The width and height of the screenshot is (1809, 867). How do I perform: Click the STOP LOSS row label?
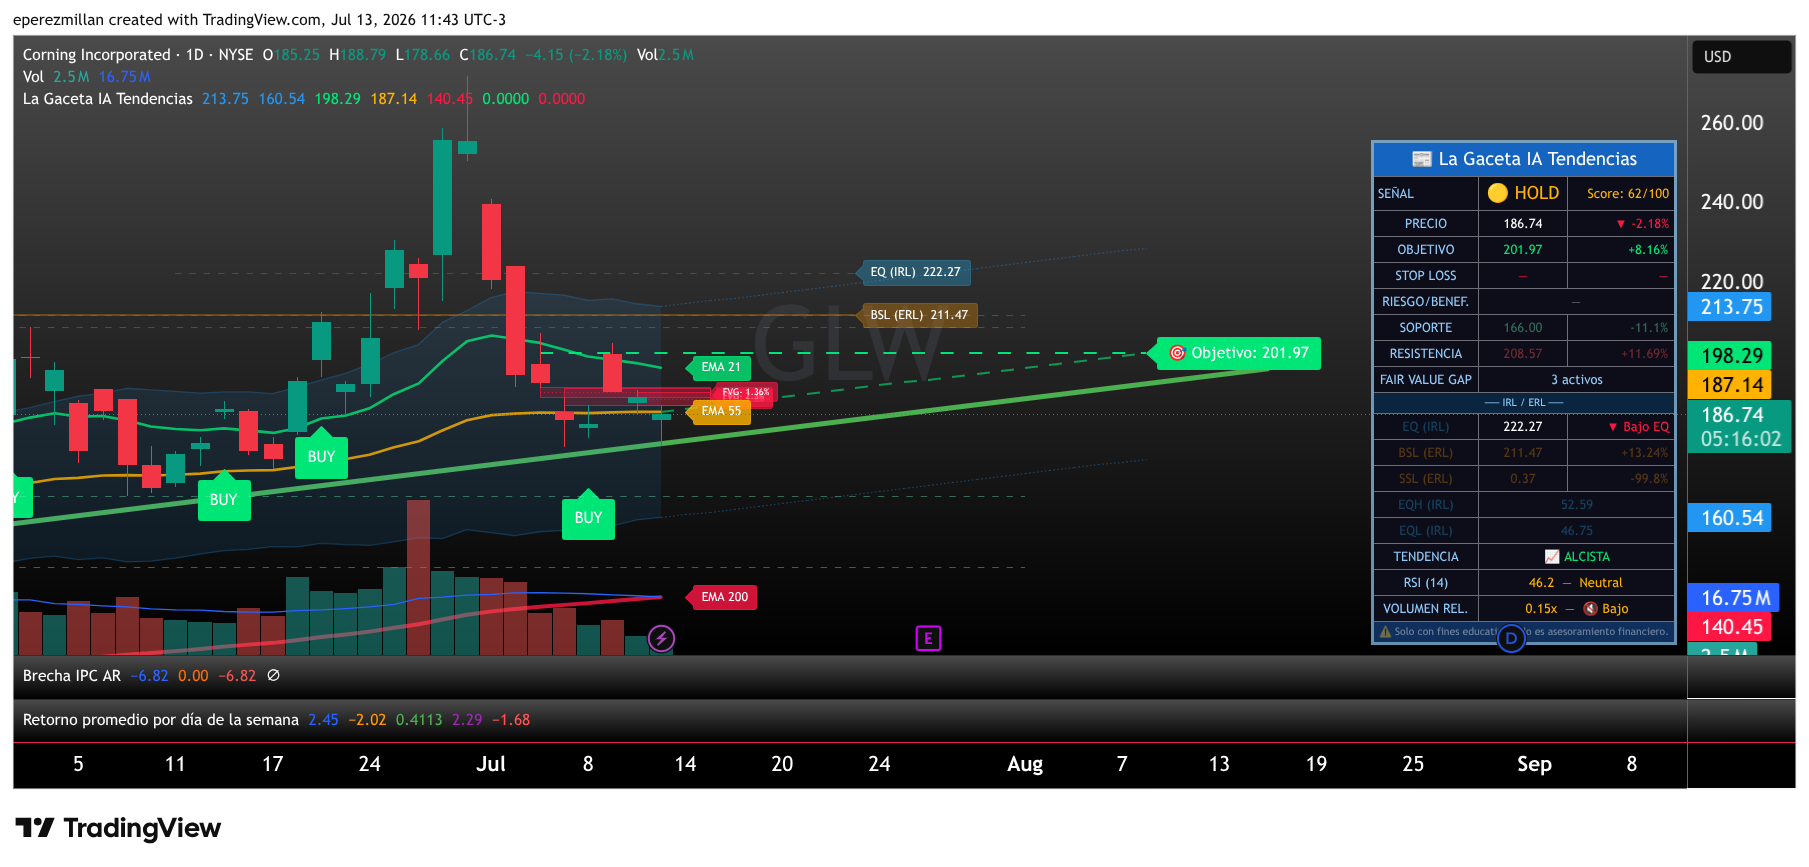tap(1425, 276)
